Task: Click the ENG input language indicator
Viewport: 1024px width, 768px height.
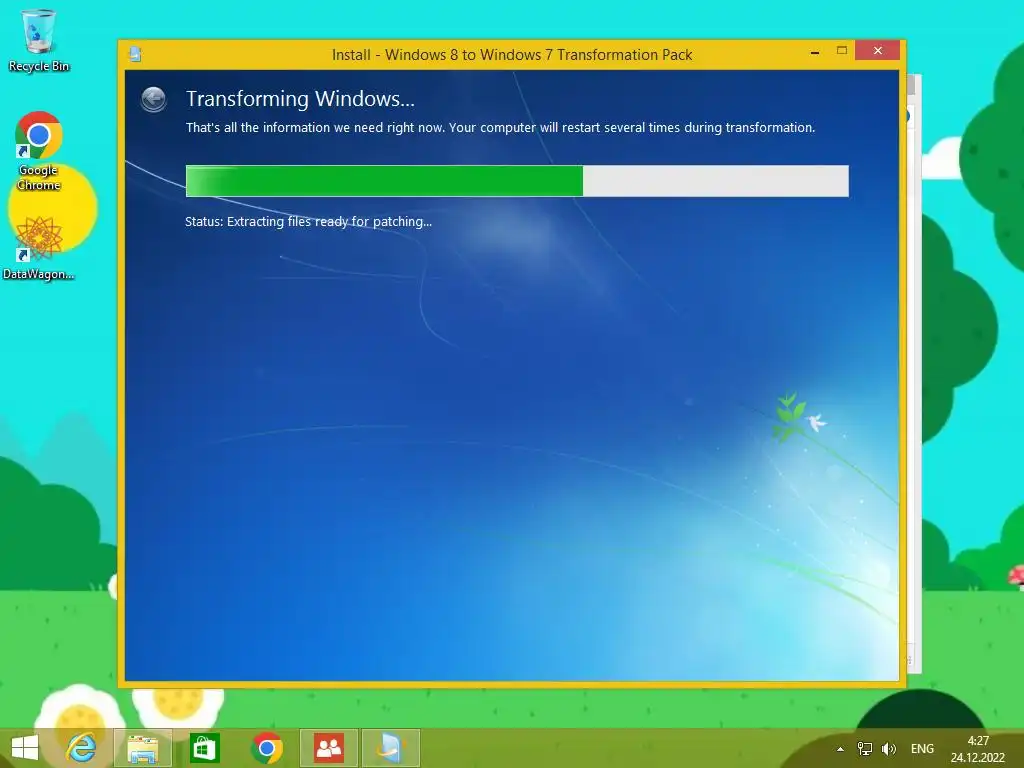Action: pyautogui.click(x=922, y=749)
